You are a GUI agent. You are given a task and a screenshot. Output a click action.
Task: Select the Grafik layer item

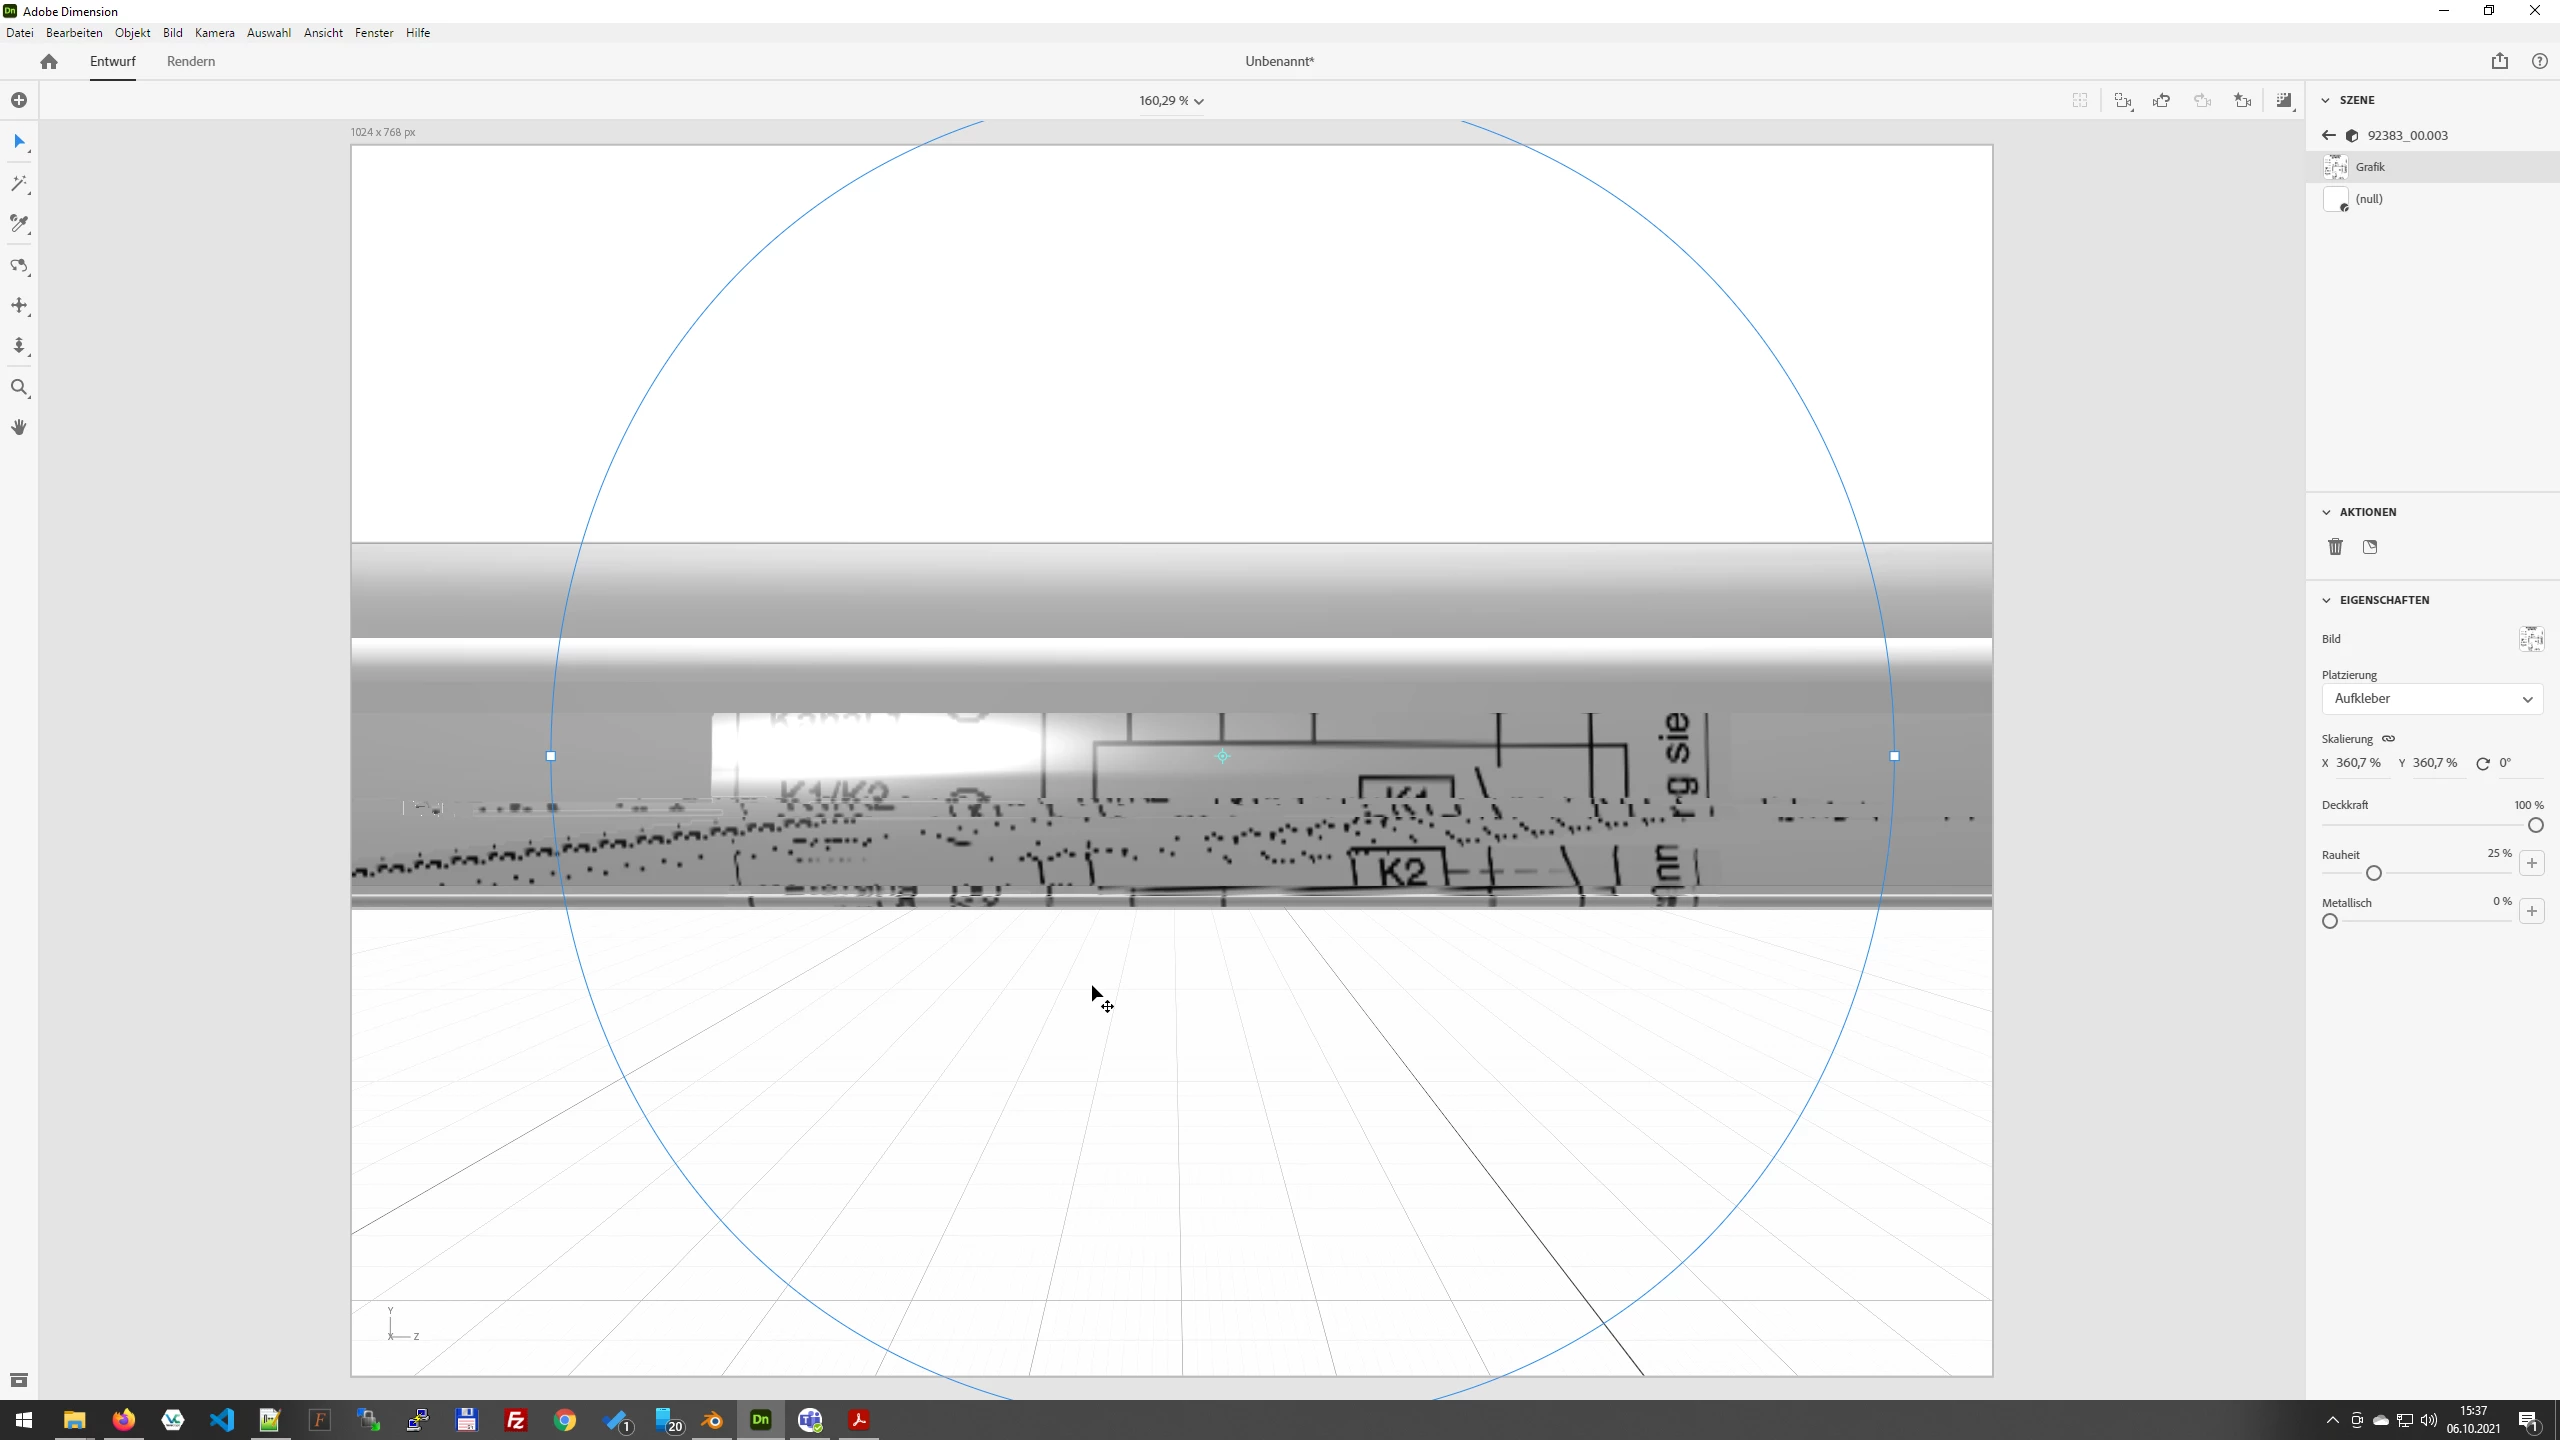(2370, 167)
